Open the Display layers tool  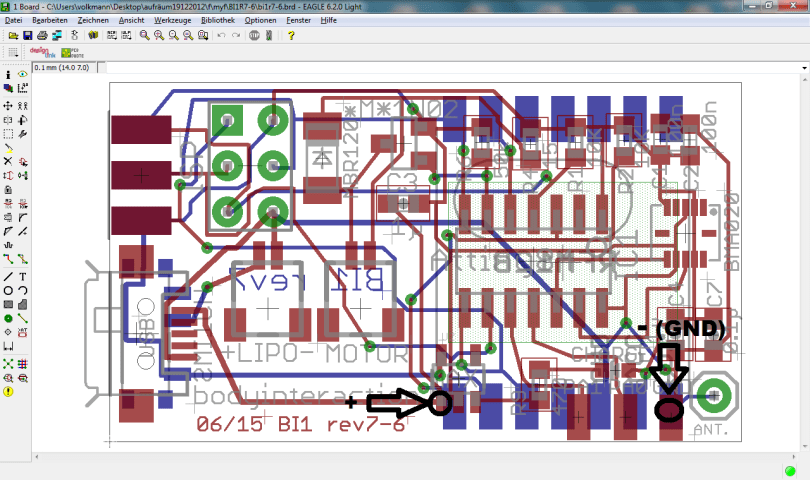coord(8,90)
